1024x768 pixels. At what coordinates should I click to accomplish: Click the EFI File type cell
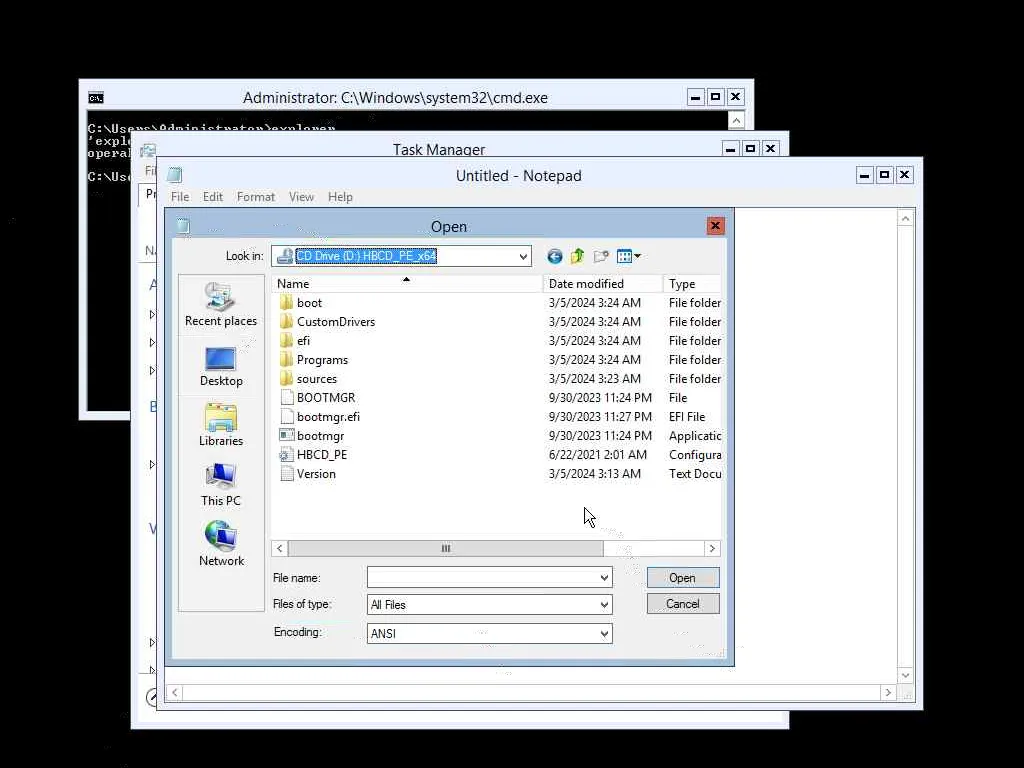coord(687,416)
